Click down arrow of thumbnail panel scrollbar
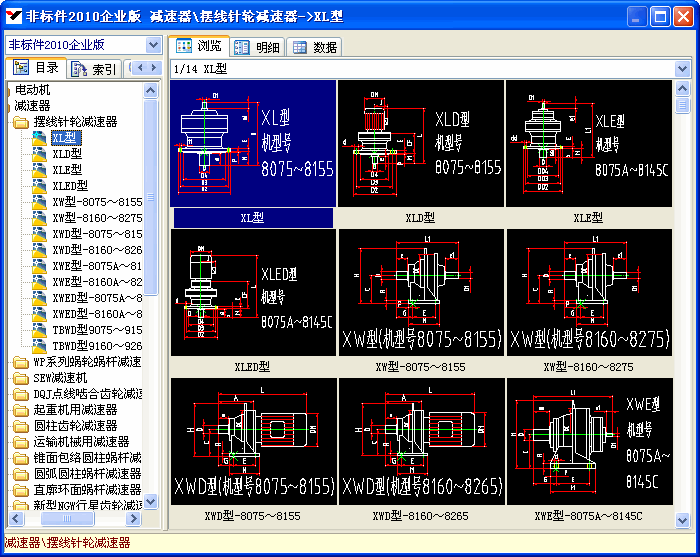Viewport: 700px width, 557px height. click(x=683, y=520)
